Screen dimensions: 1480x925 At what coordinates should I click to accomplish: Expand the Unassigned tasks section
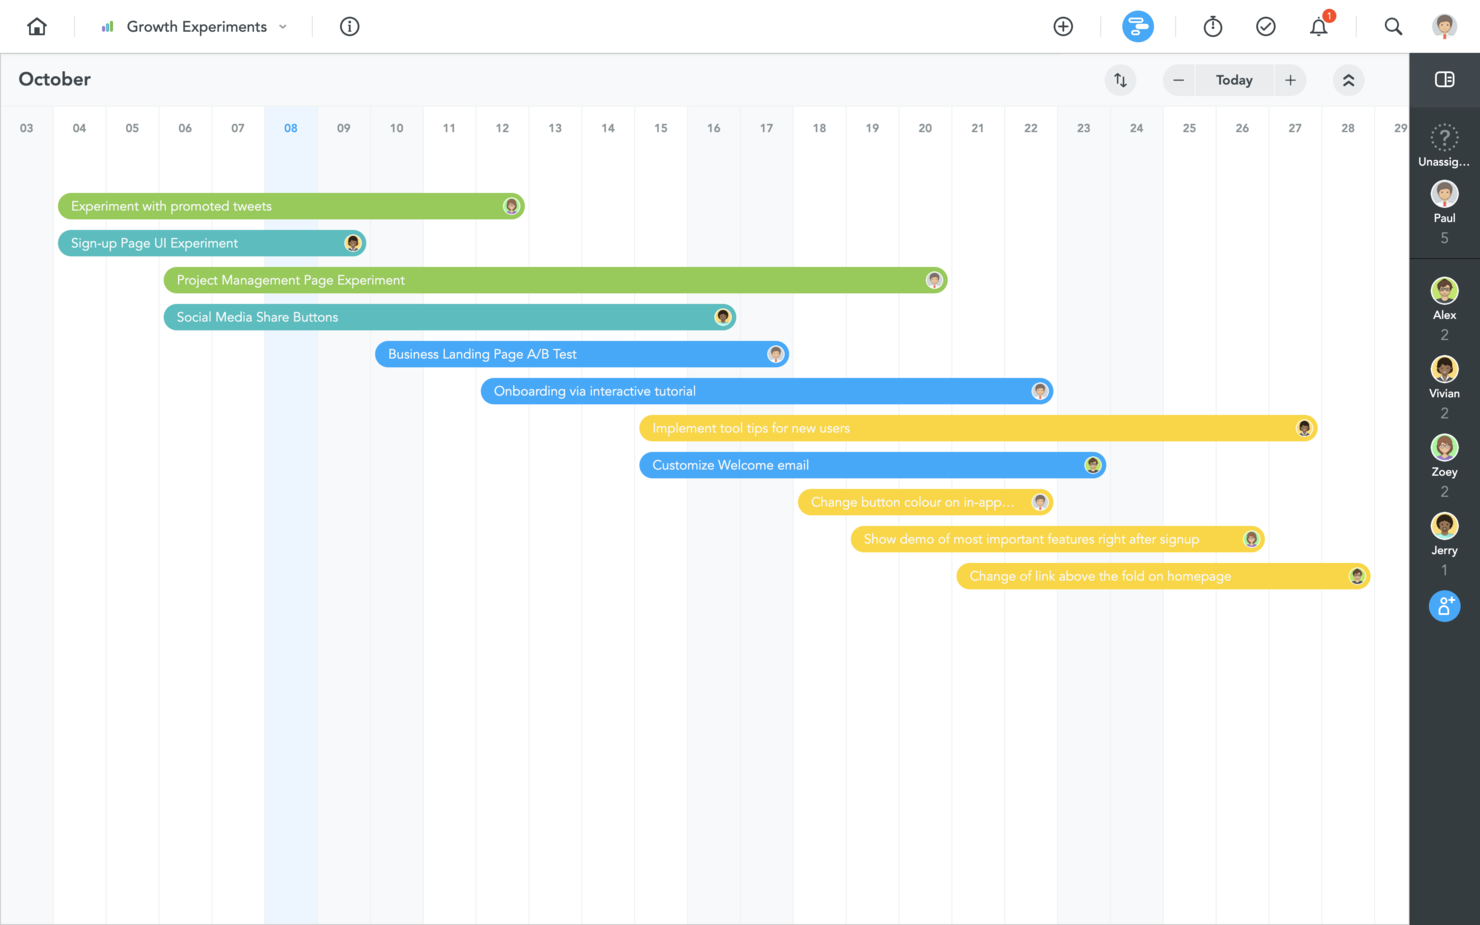[1444, 140]
